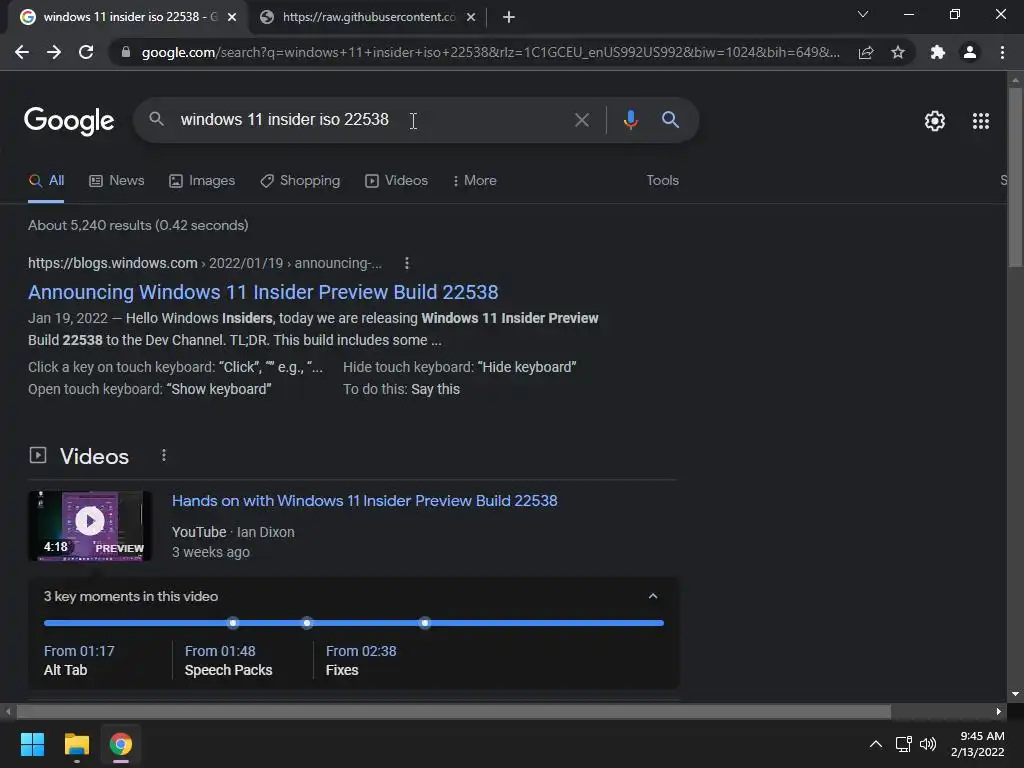Viewport: 1024px width, 768px height.
Task: Reload the current Google page
Action: pyautogui.click(x=86, y=52)
